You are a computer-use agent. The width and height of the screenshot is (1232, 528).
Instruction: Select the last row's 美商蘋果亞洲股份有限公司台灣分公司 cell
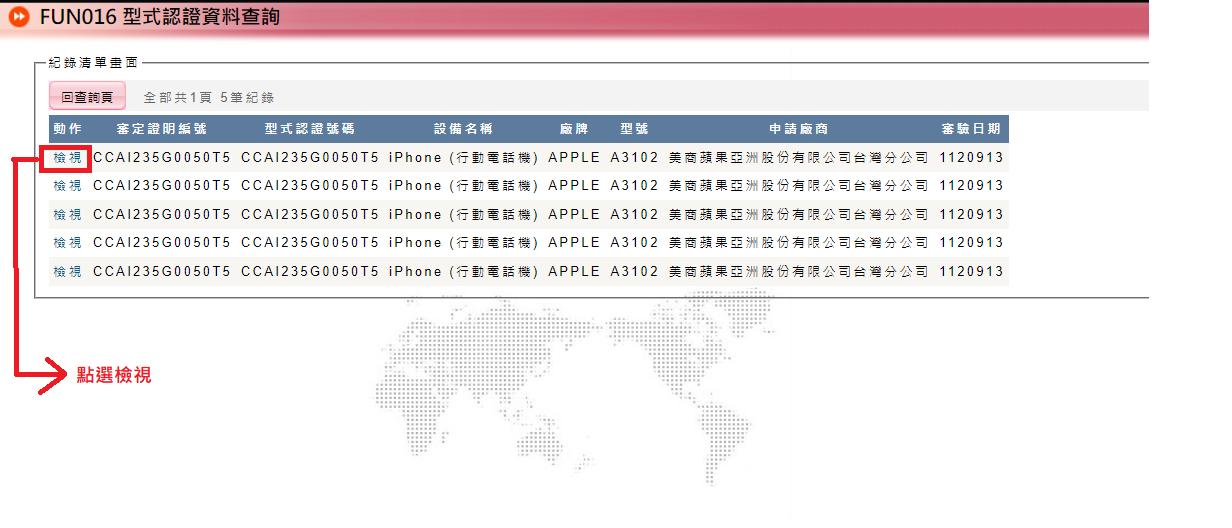(798, 272)
